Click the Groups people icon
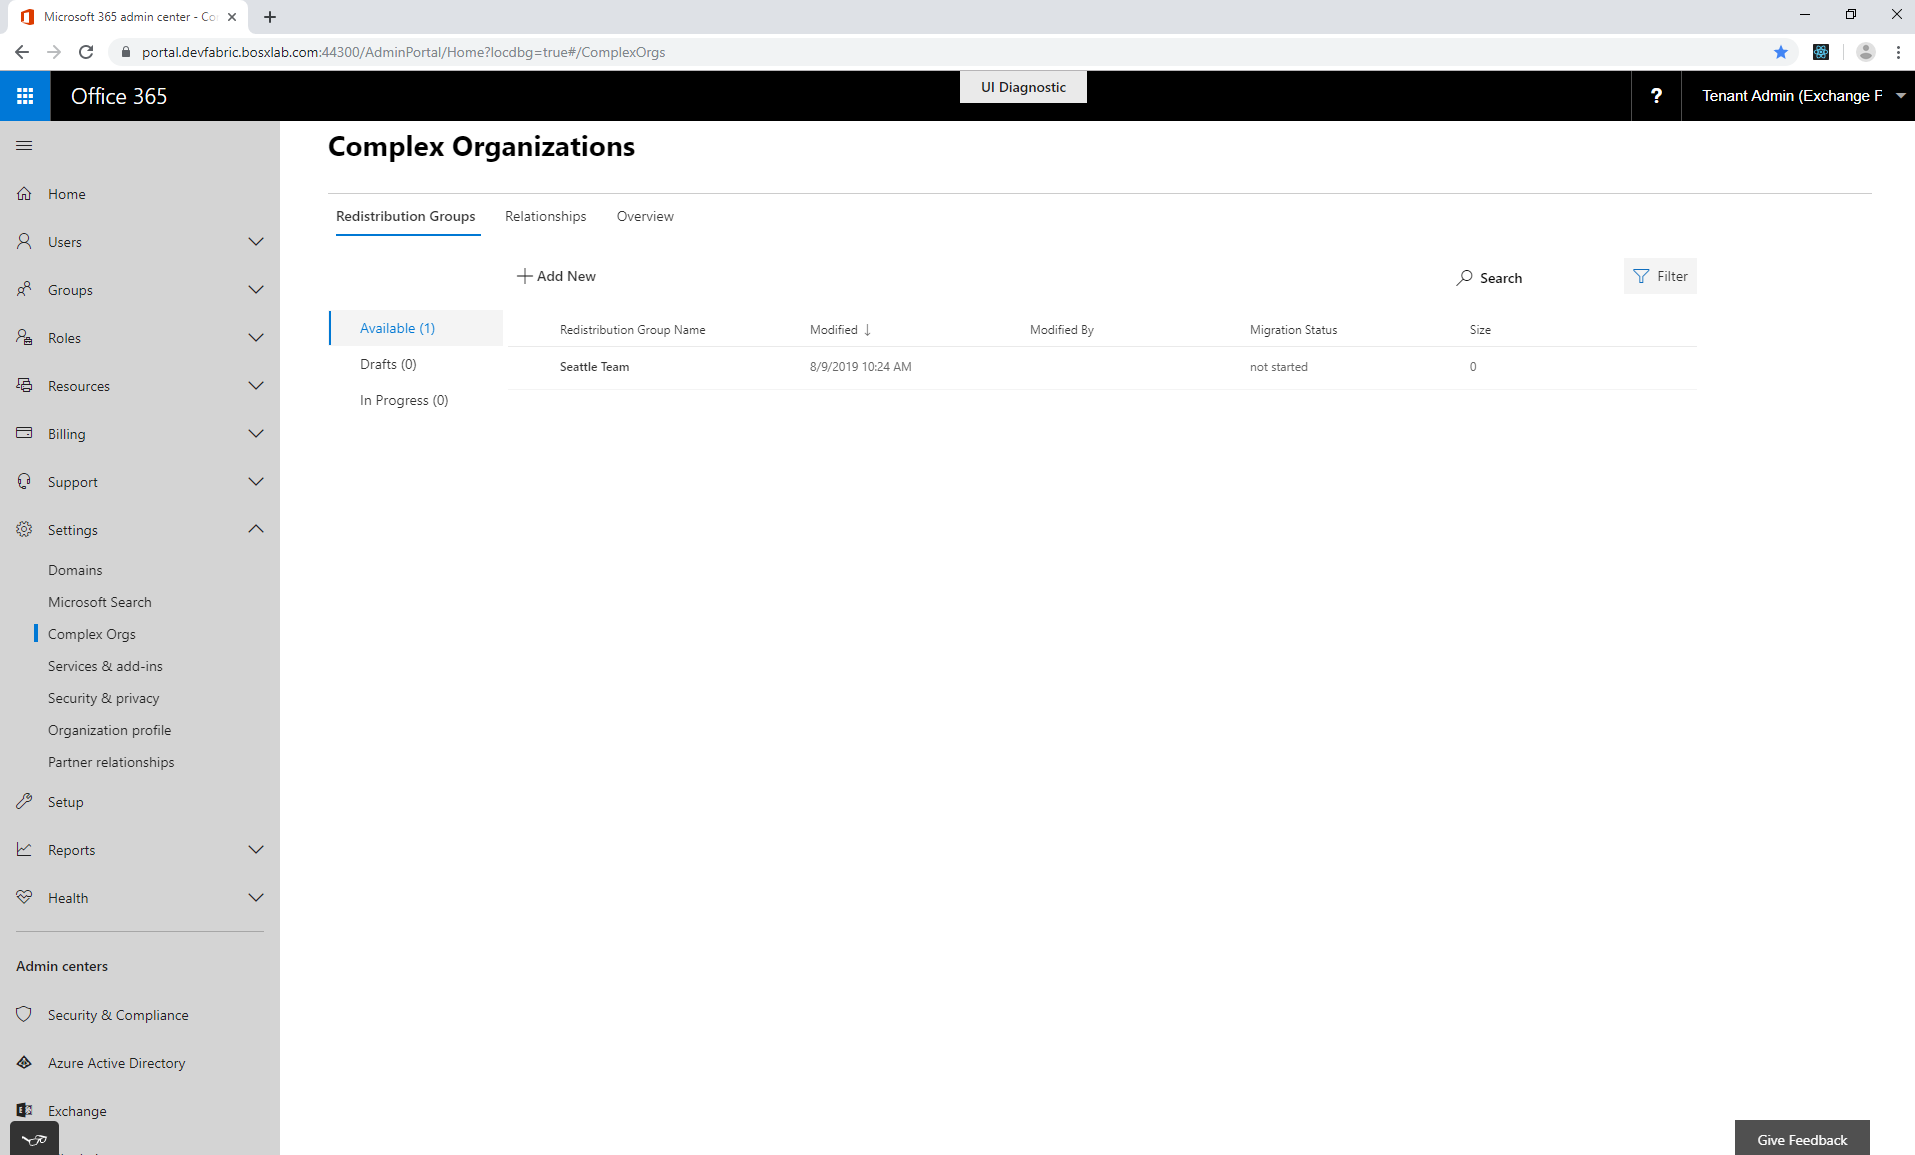 click(24, 290)
